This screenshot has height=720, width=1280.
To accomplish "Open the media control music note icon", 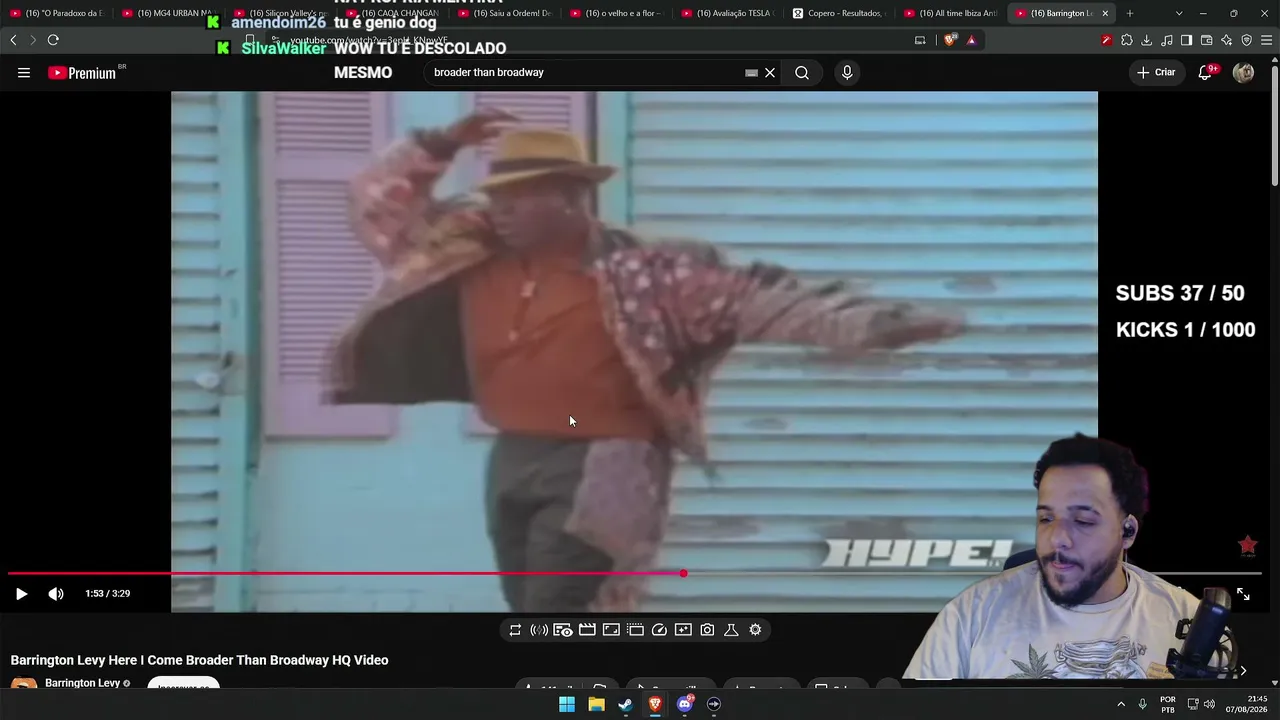I will 1167,40.
